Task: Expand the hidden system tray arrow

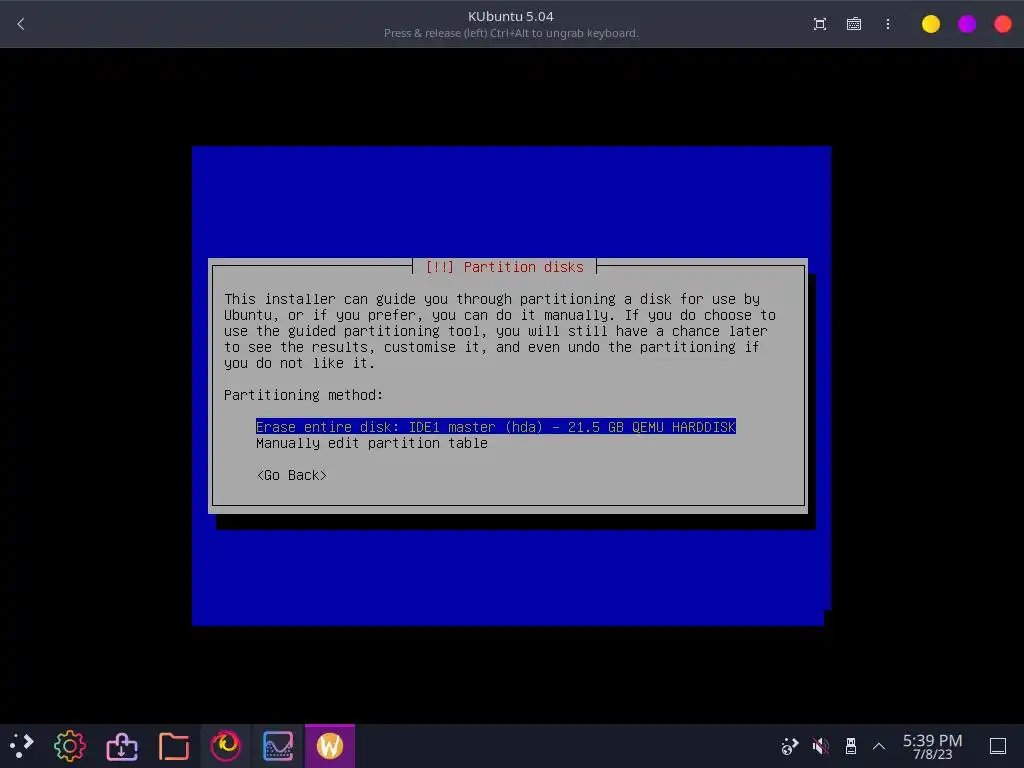Action: tap(879, 745)
